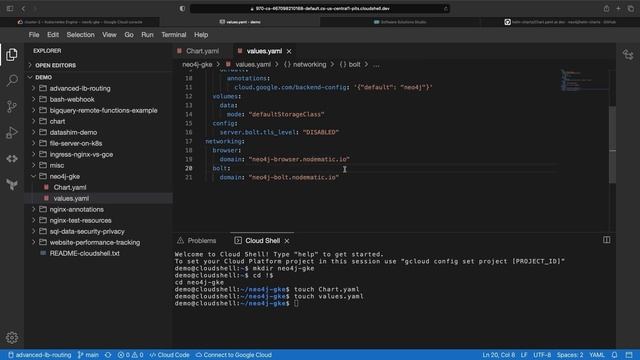Collapse the neo4j-gke folder
The image size is (640, 360).
click(64, 176)
